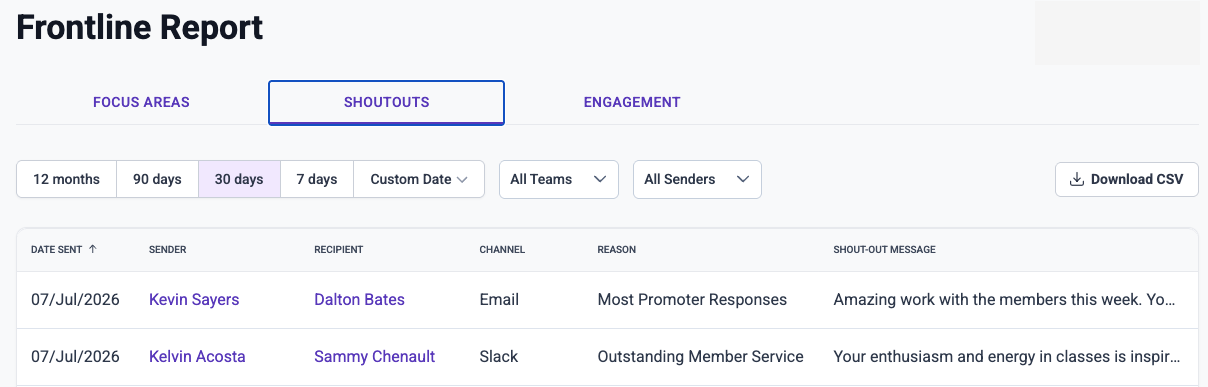Viewport: 1208px width, 387px height.
Task: Click the Sender column header
Action: click(168, 250)
